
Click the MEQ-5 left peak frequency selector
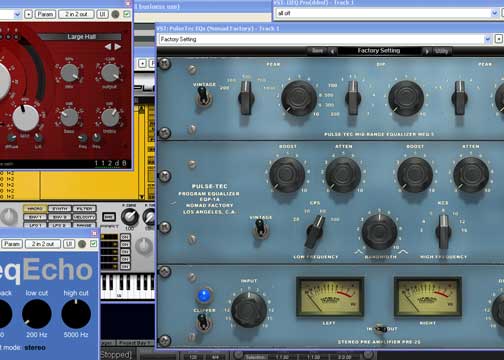tap(246, 98)
